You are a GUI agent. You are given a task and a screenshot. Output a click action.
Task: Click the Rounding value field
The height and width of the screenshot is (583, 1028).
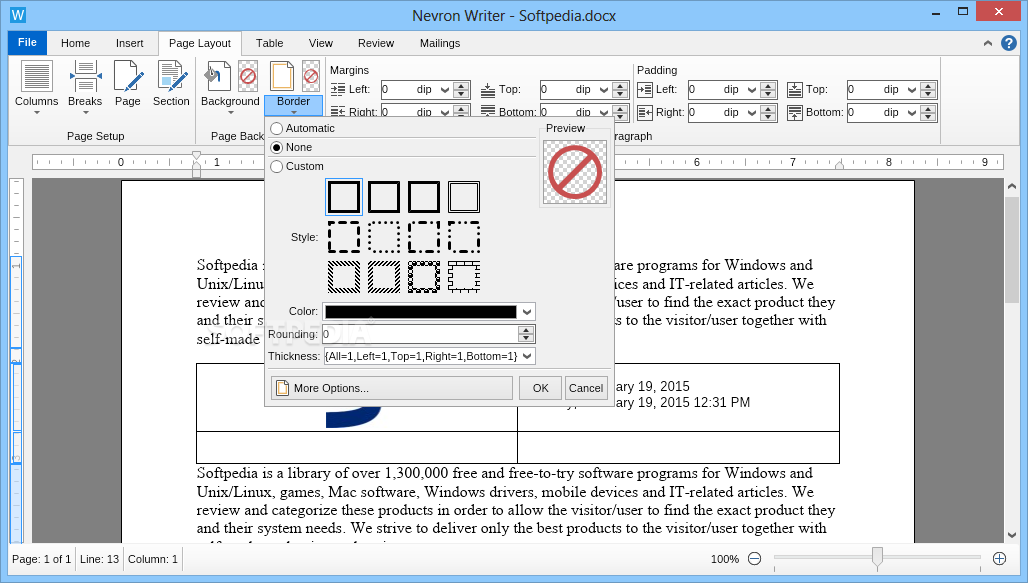tap(420, 334)
